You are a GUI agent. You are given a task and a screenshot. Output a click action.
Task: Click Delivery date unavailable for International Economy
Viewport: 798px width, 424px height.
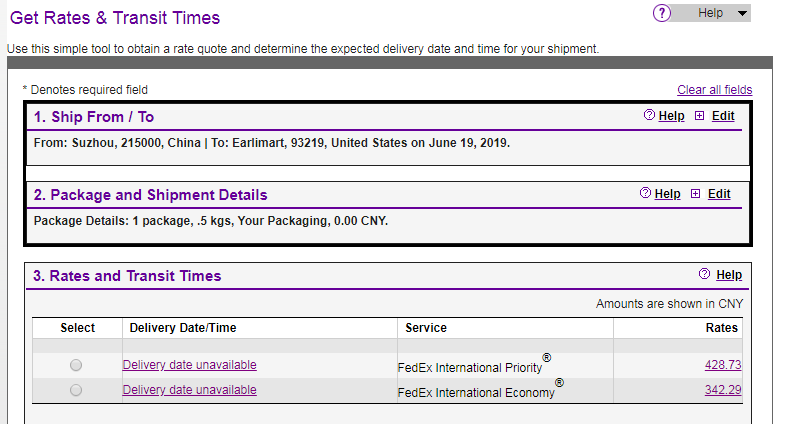pyautogui.click(x=189, y=390)
